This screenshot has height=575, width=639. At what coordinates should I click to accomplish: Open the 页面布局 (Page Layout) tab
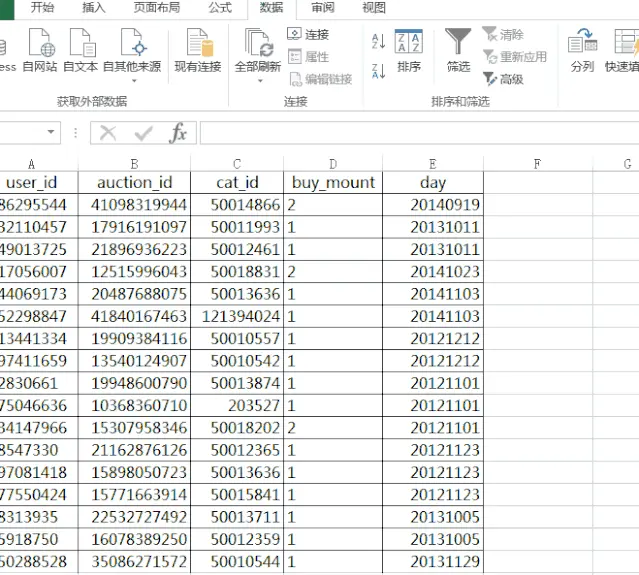[x=156, y=7]
